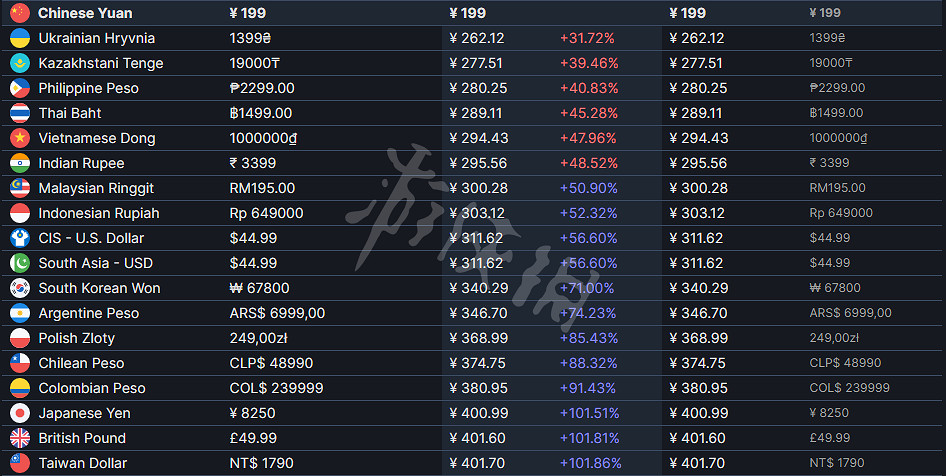Click the Vietnam flag icon
The width and height of the screenshot is (946, 476).
19,138
